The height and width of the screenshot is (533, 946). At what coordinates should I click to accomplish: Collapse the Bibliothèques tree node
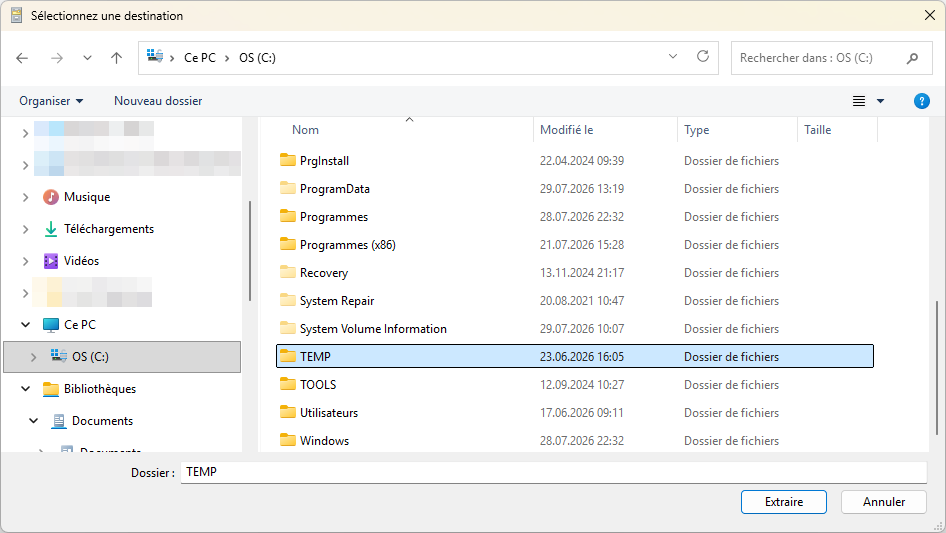pyautogui.click(x=25, y=389)
